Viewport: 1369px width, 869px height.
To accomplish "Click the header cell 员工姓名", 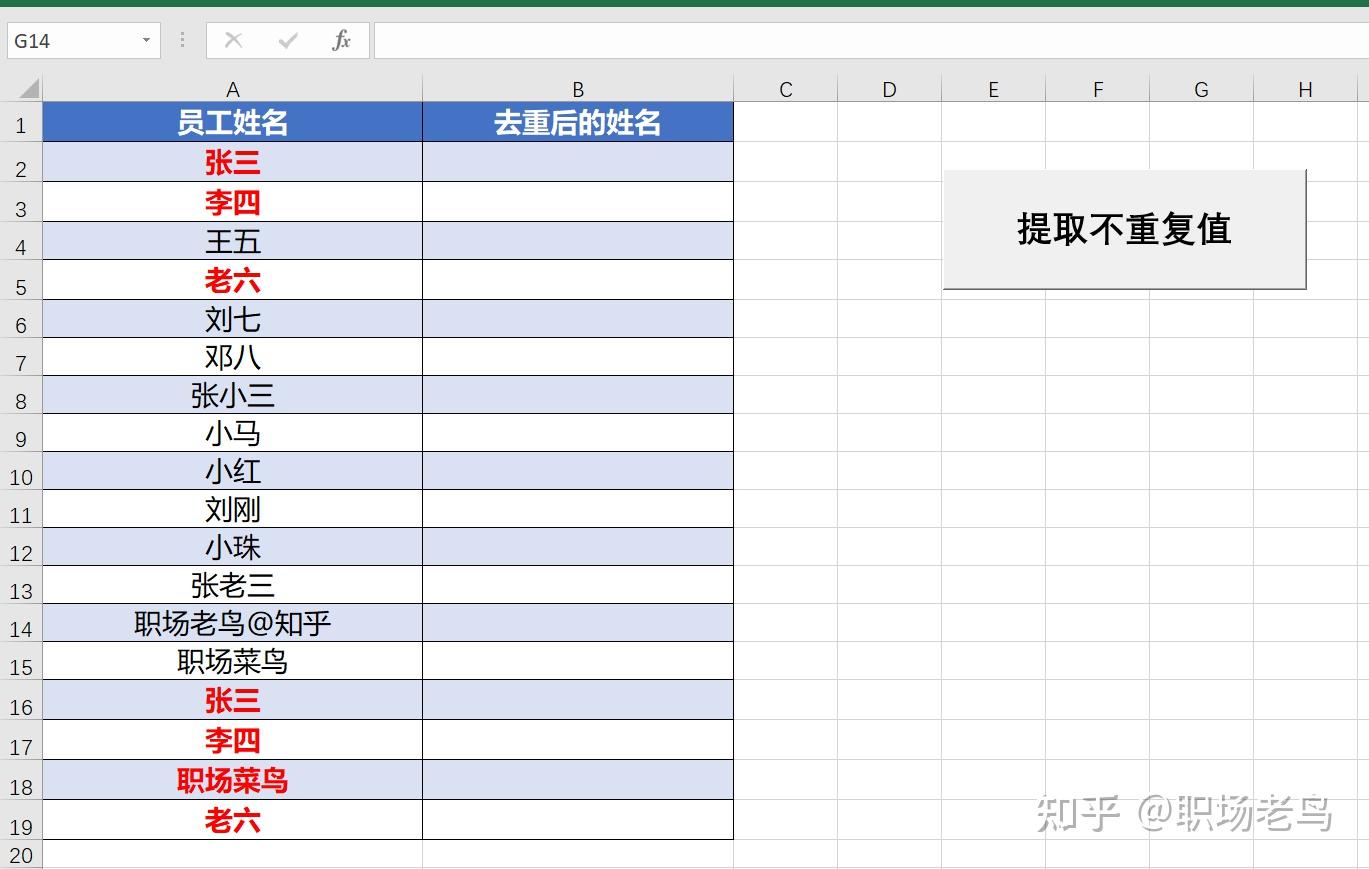I will click(232, 122).
